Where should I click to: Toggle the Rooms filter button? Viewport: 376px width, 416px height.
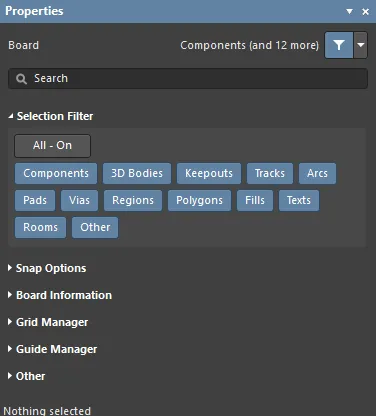[x=40, y=227]
